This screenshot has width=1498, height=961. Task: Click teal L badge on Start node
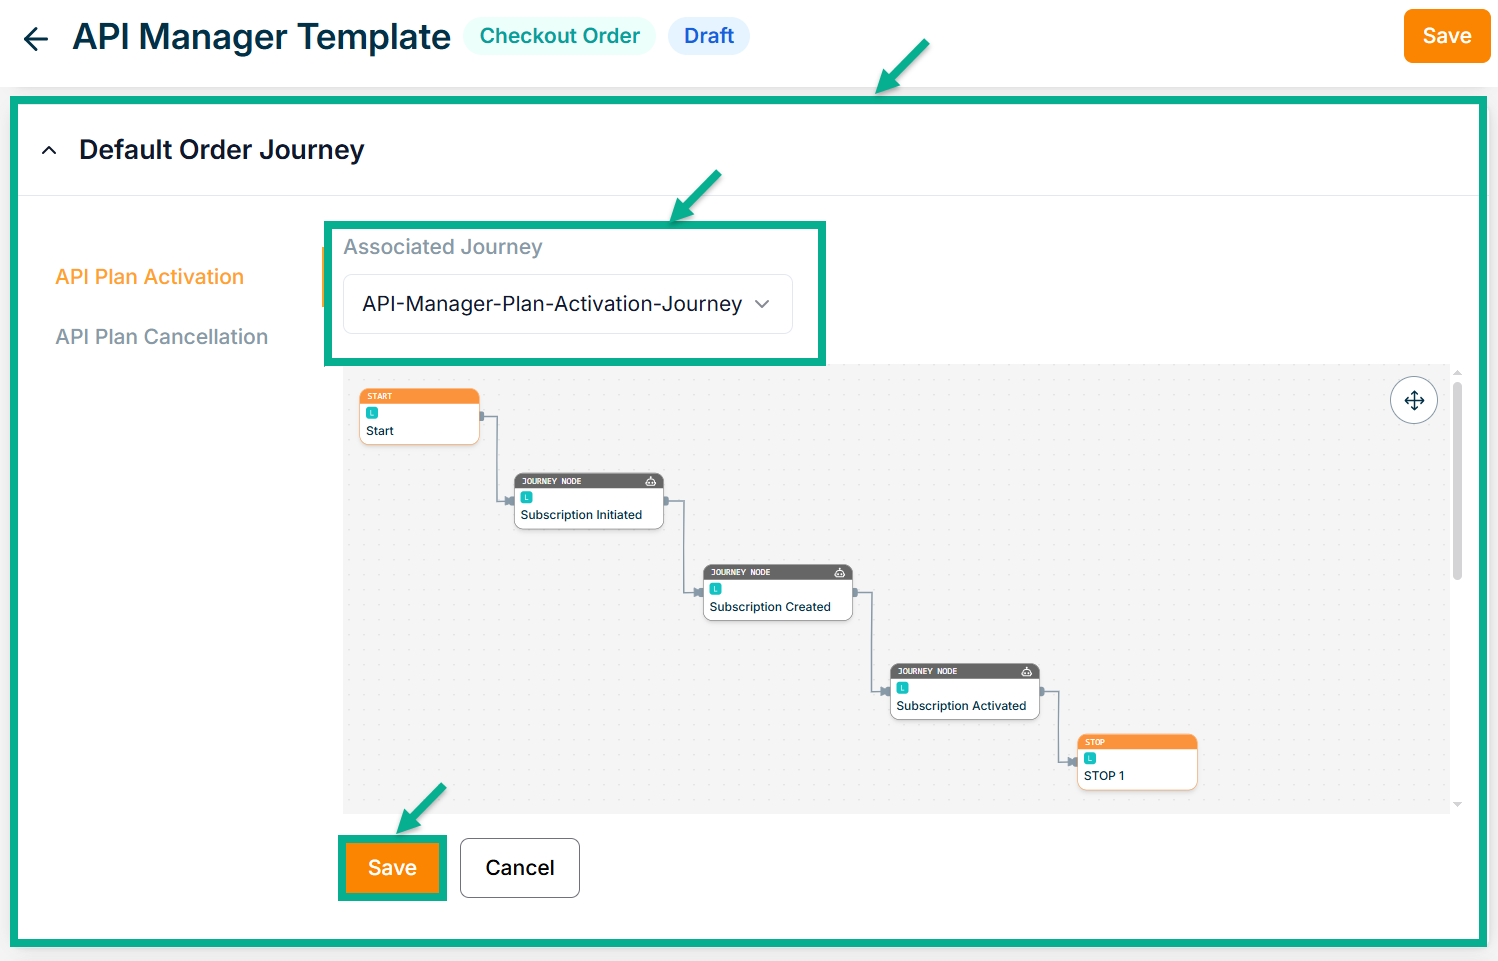[x=372, y=413]
